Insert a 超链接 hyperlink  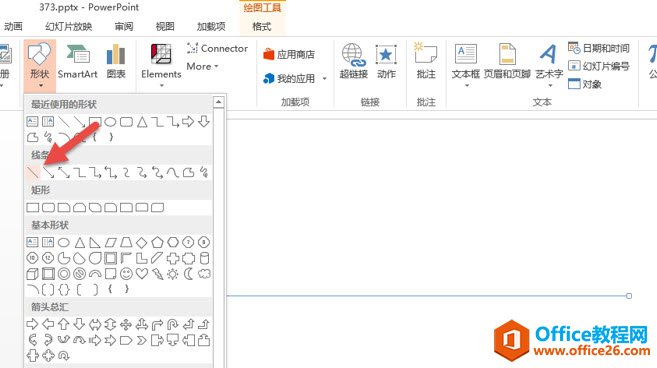(x=354, y=61)
